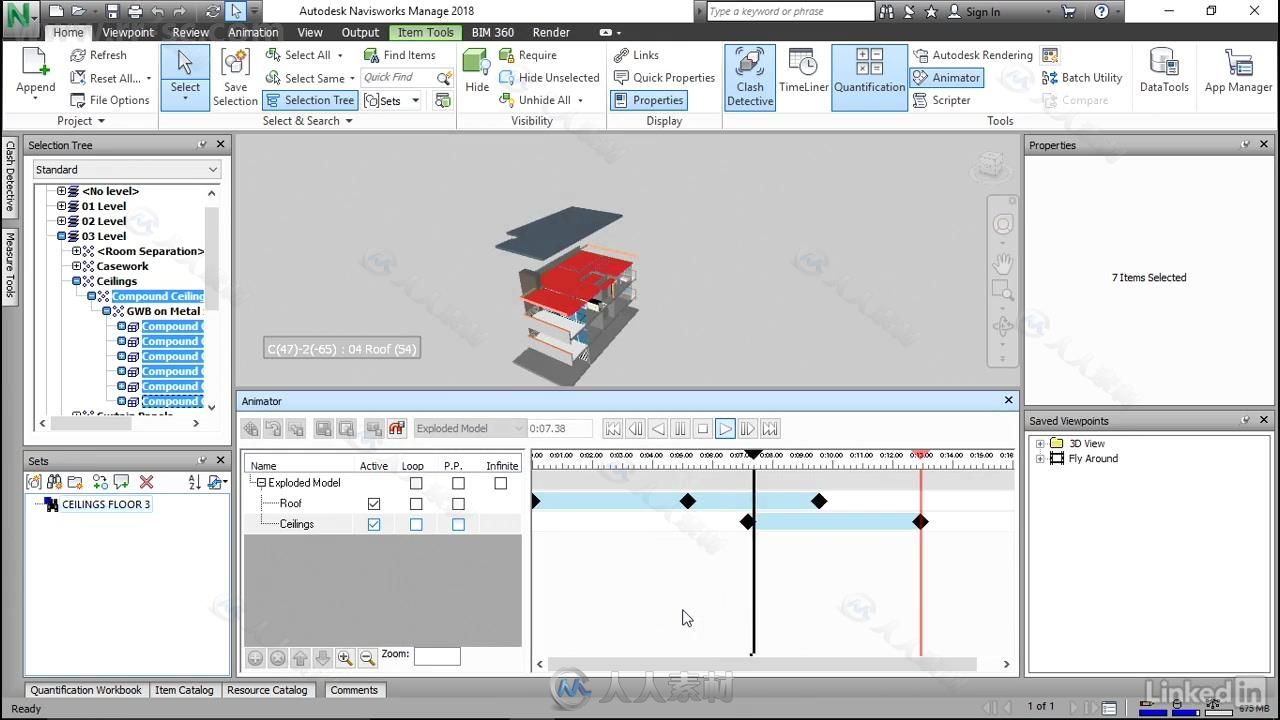Collapse the 03 Level tree node

[61, 236]
